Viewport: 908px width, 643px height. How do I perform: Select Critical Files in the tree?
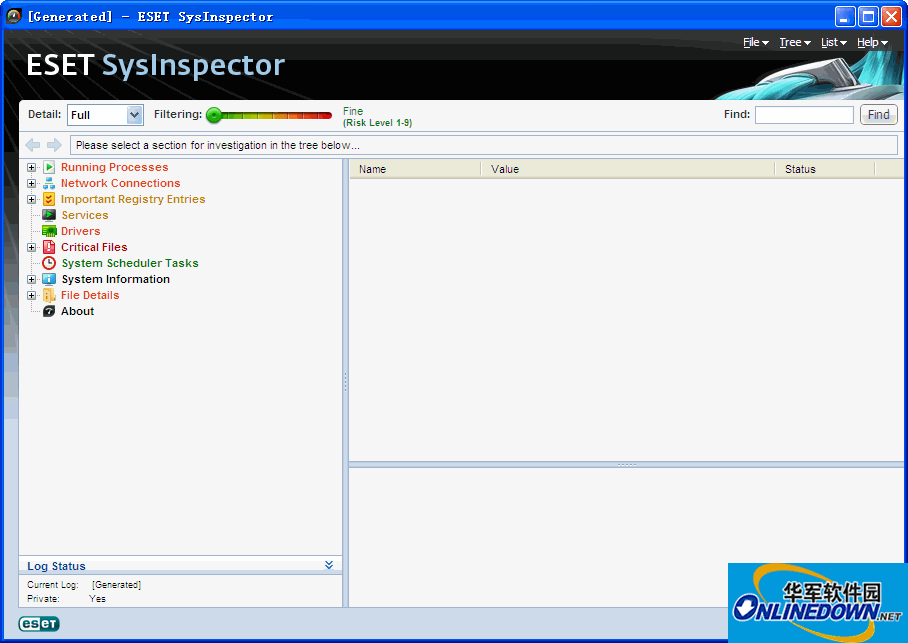click(94, 247)
